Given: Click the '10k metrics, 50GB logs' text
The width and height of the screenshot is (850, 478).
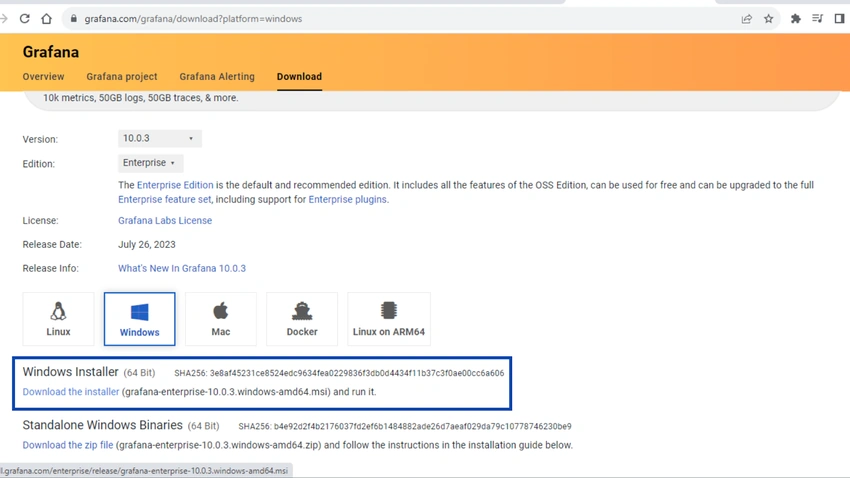Looking at the screenshot, I should click(x=140, y=98).
